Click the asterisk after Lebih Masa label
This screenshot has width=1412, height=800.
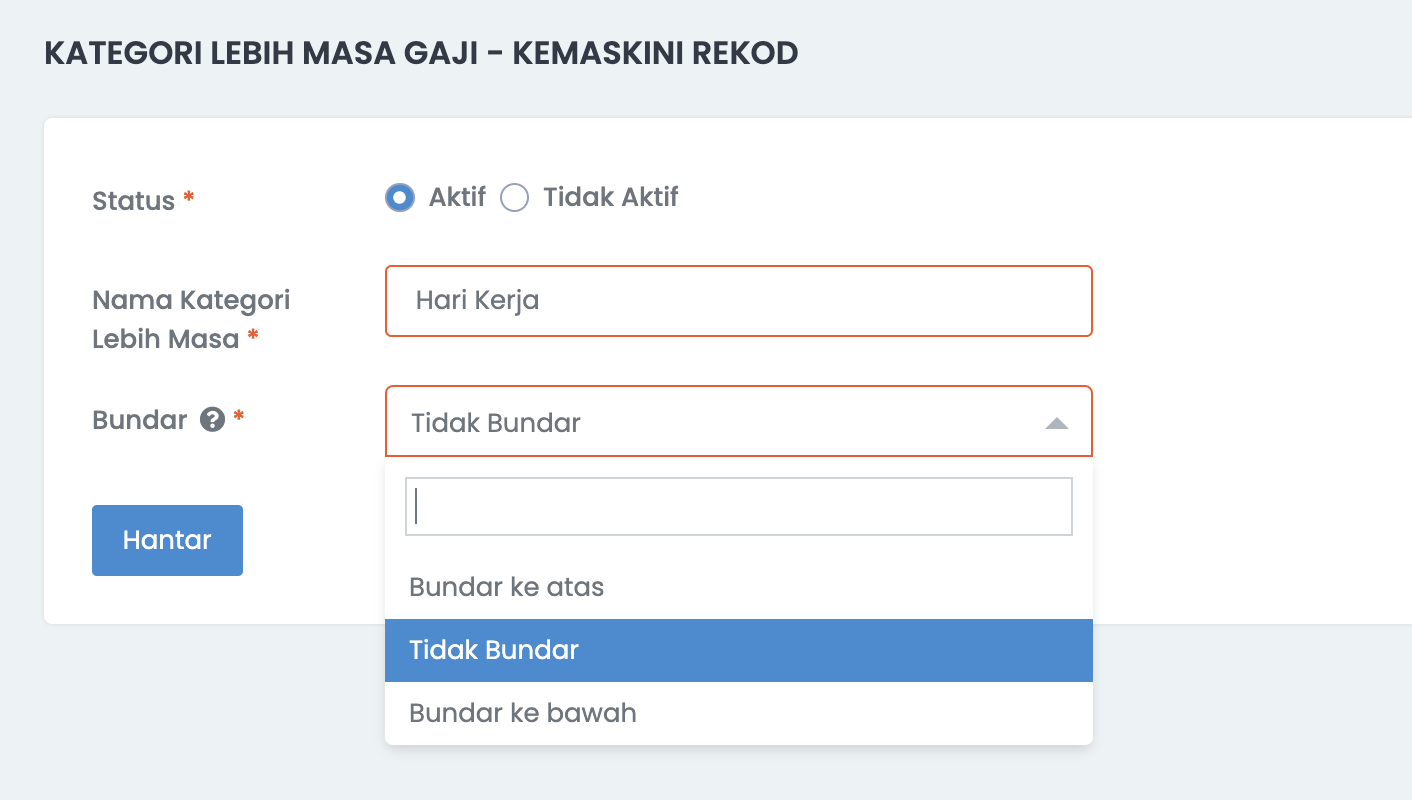click(x=253, y=336)
